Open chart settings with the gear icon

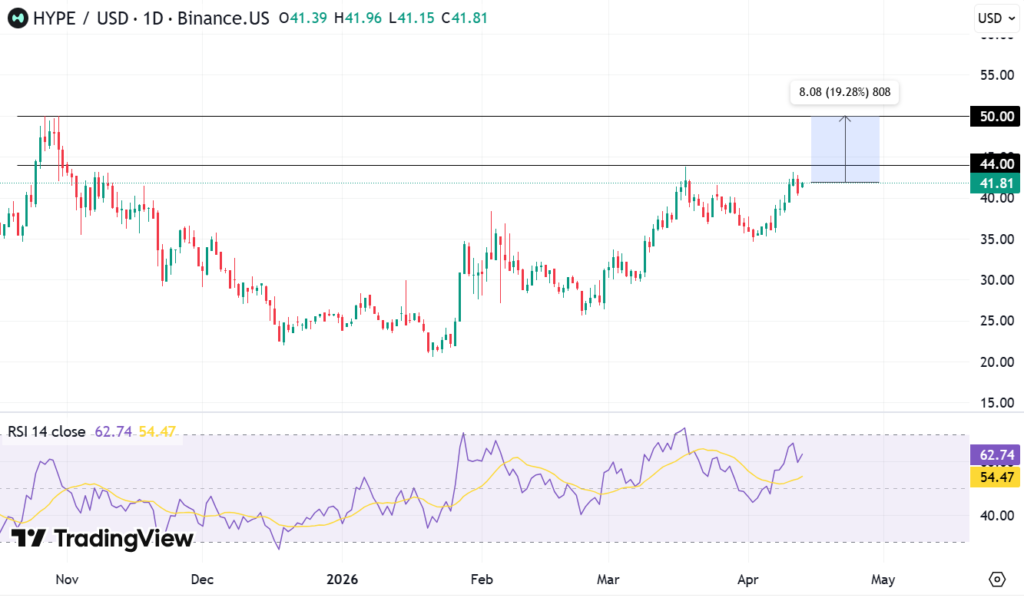pos(997,579)
